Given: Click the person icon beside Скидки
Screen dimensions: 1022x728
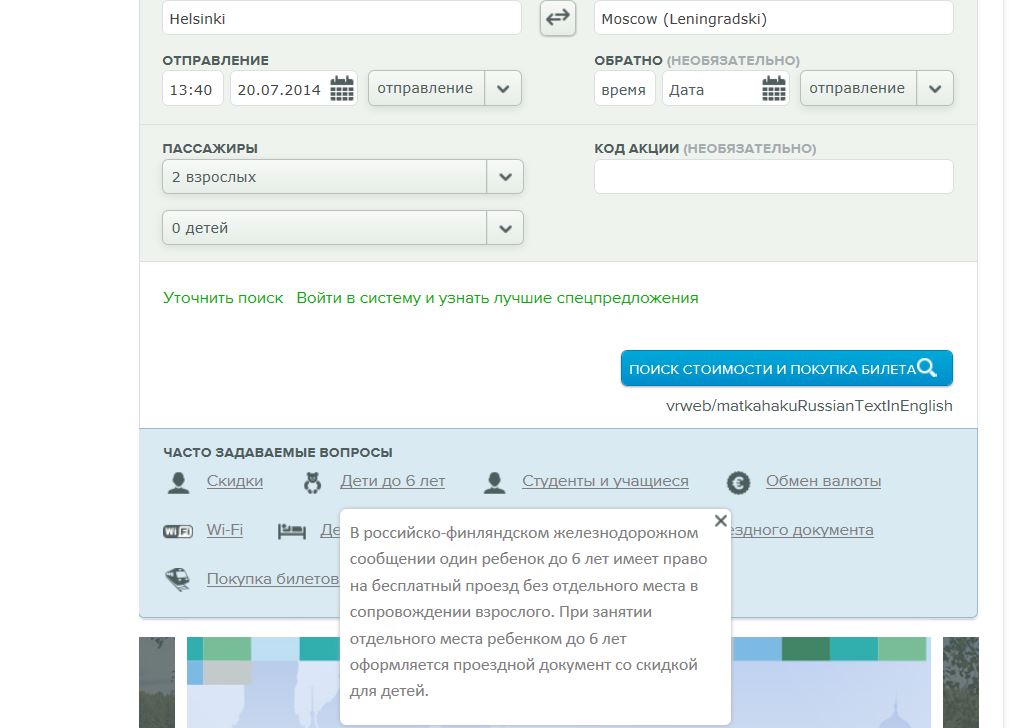Looking at the screenshot, I should pos(179,482).
